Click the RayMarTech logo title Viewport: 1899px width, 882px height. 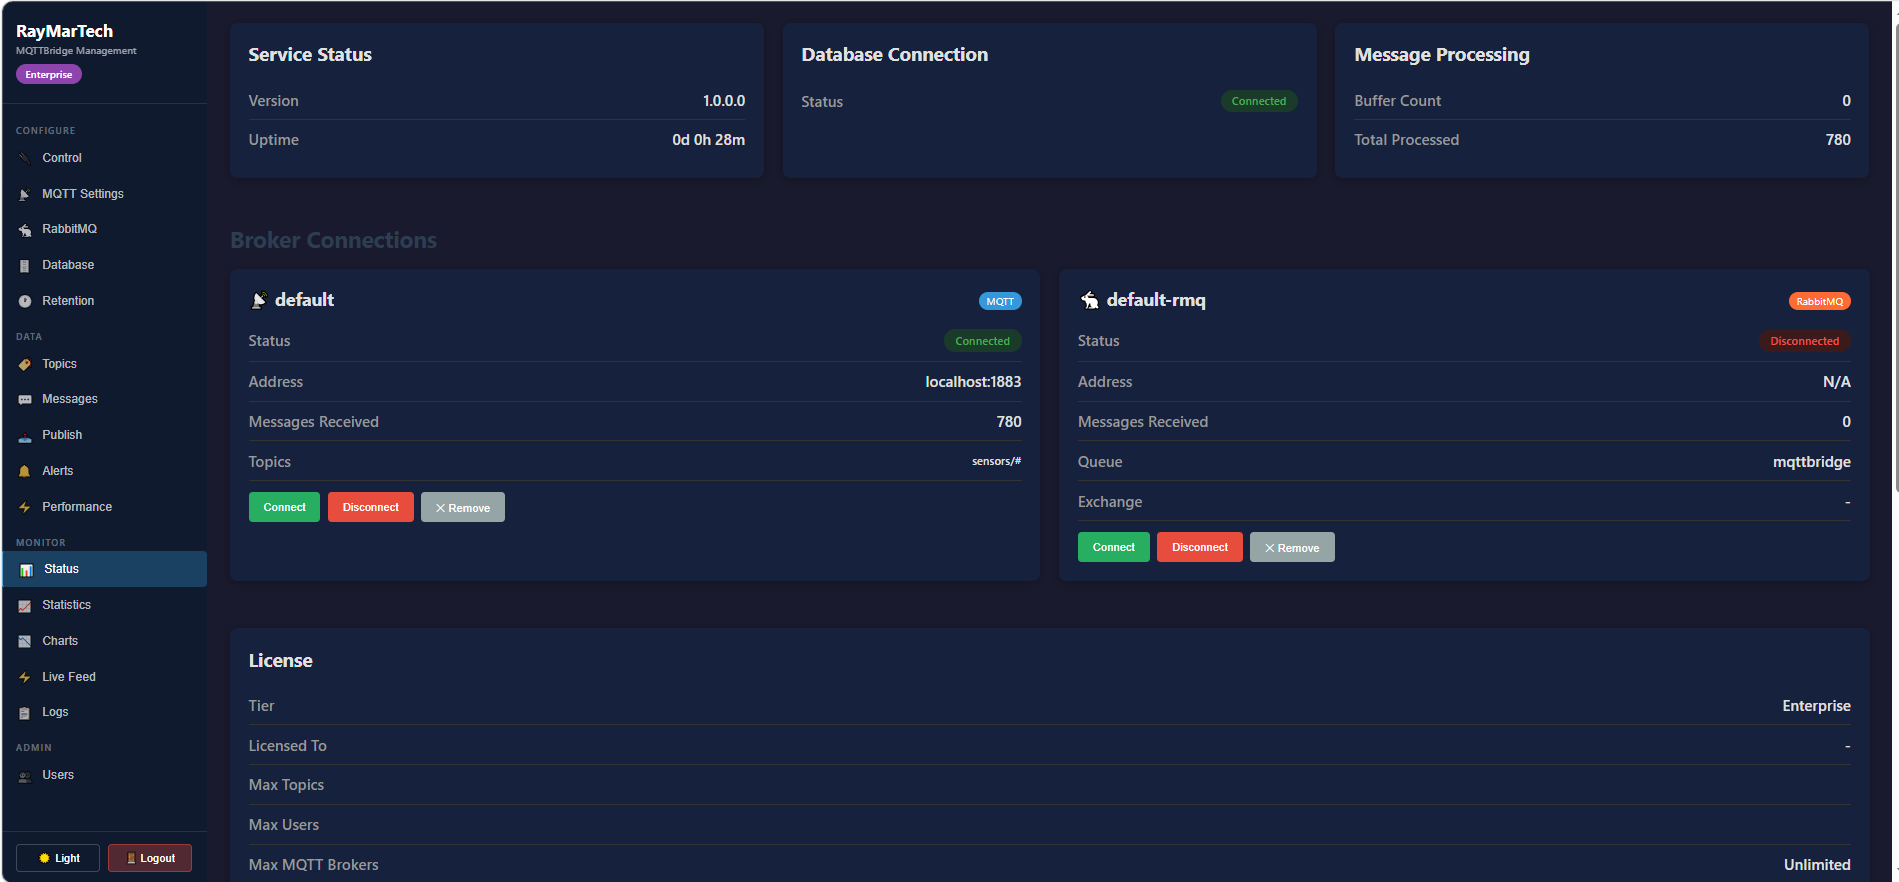64,31
